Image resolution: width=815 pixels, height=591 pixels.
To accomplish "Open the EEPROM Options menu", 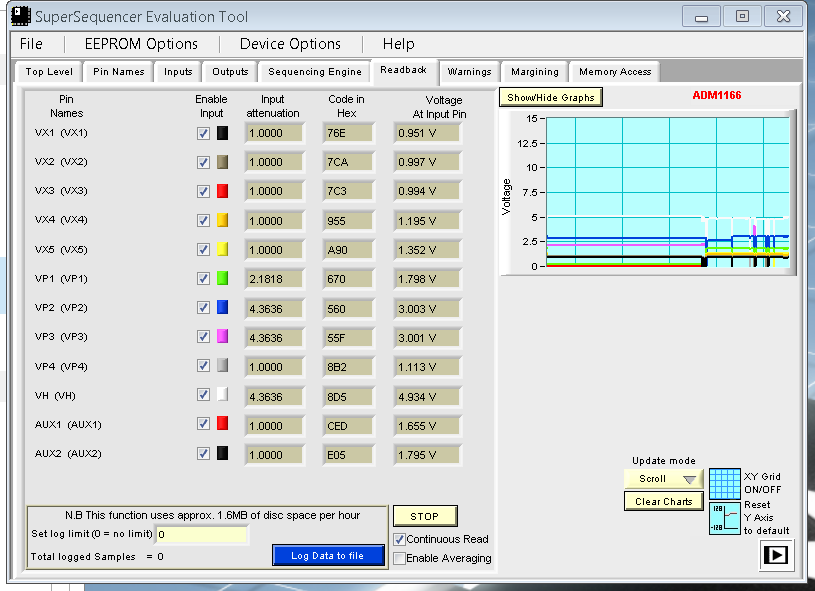I will [x=141, y=44].
